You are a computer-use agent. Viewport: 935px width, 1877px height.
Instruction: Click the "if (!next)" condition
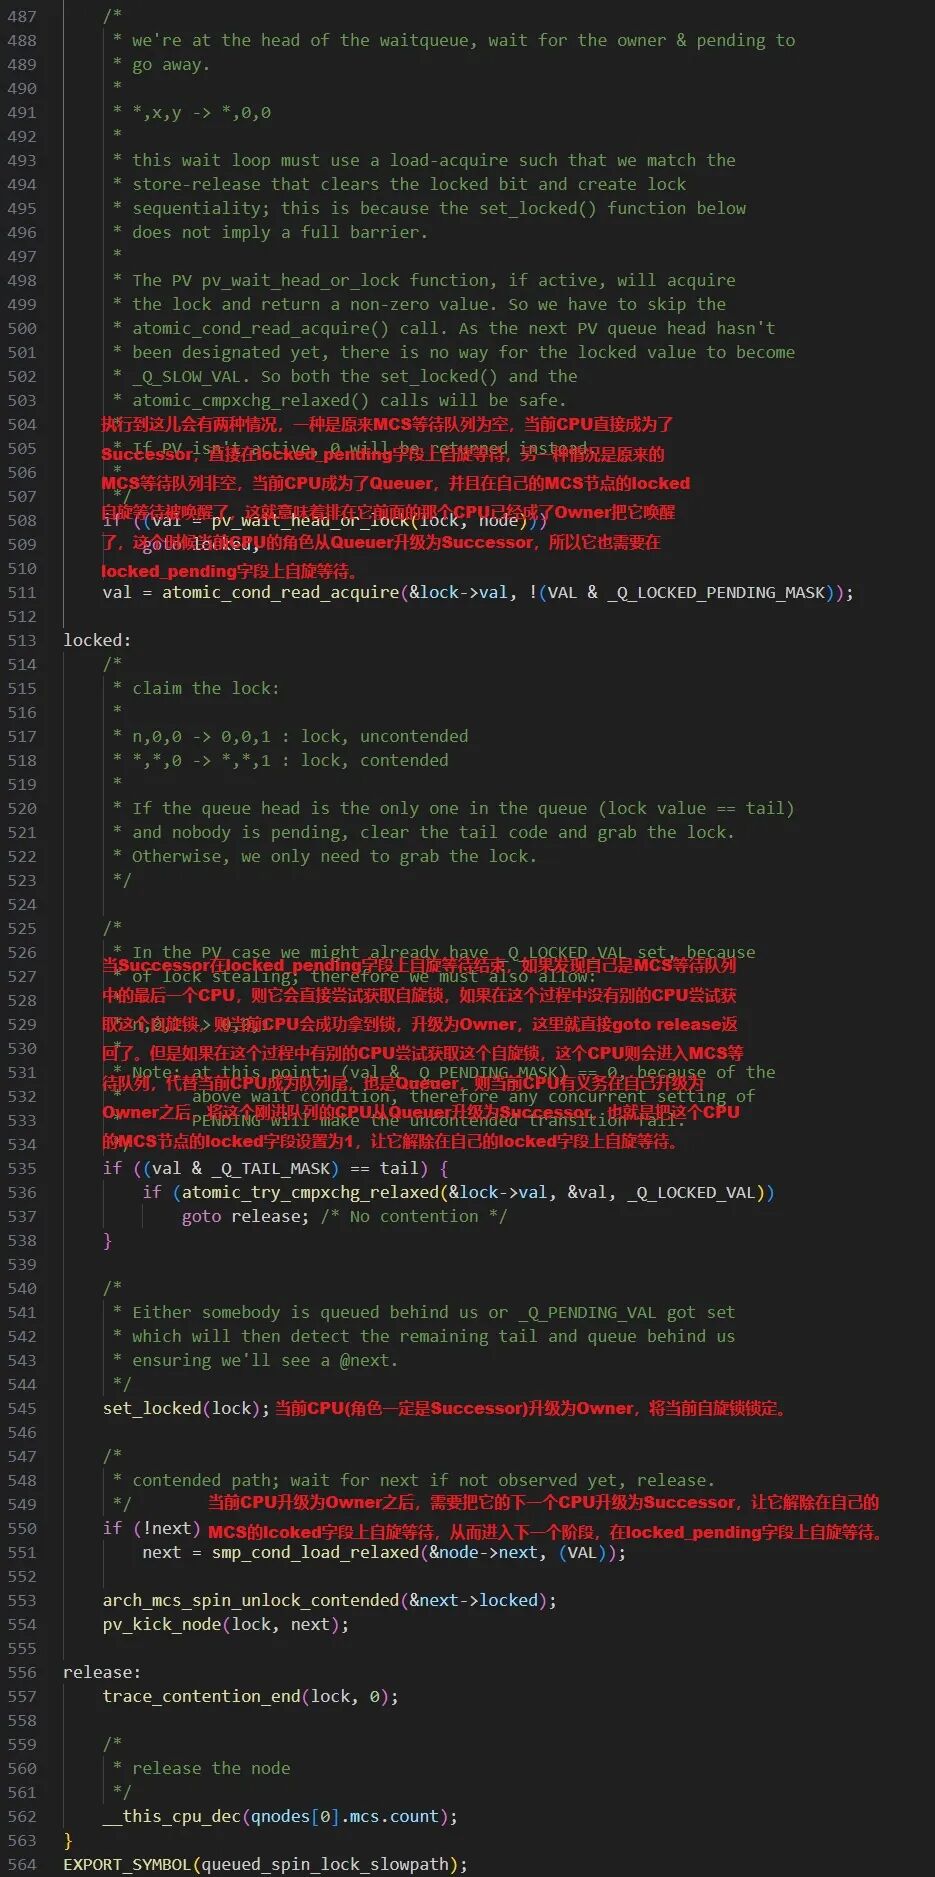point(152,1528)
